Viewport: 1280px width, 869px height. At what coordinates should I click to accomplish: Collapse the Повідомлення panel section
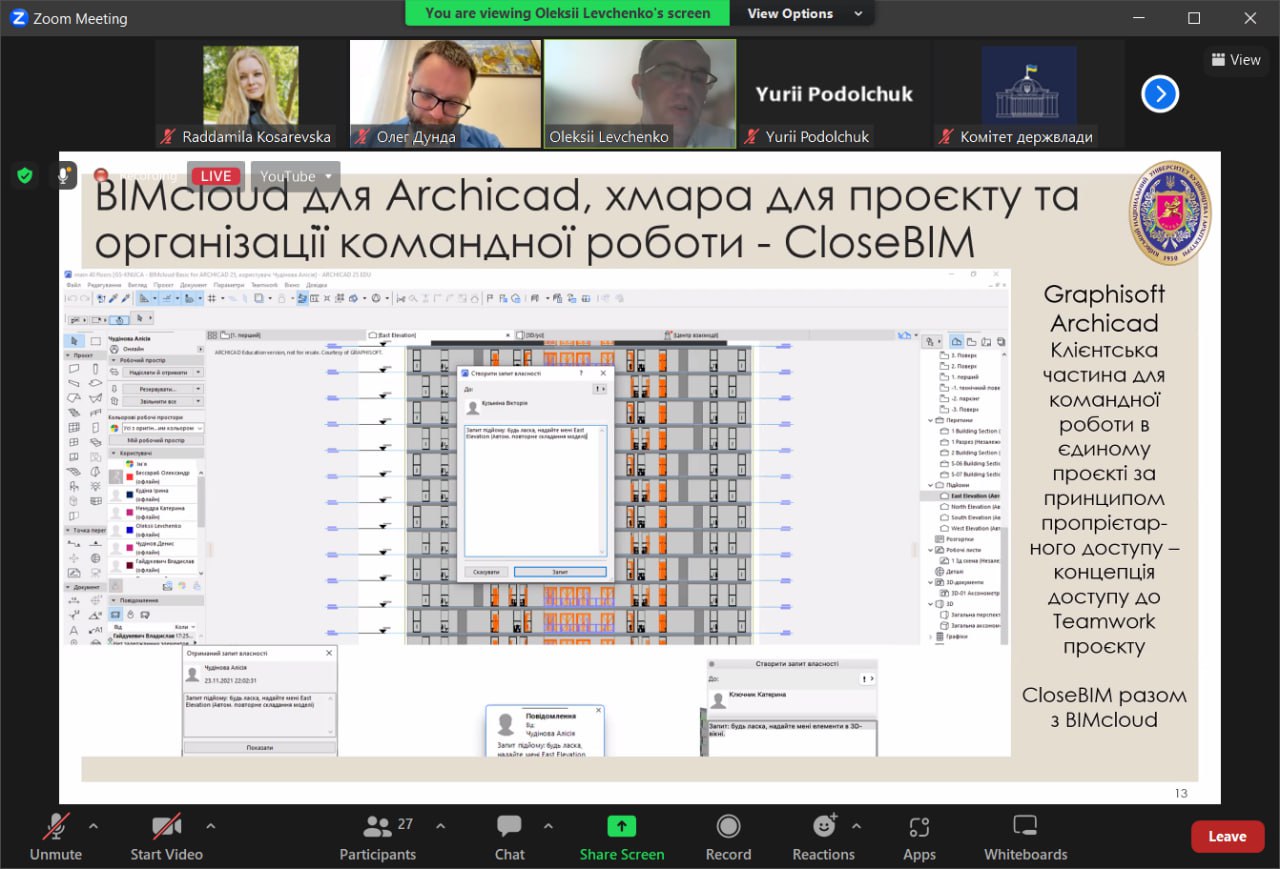click(113, 600)
